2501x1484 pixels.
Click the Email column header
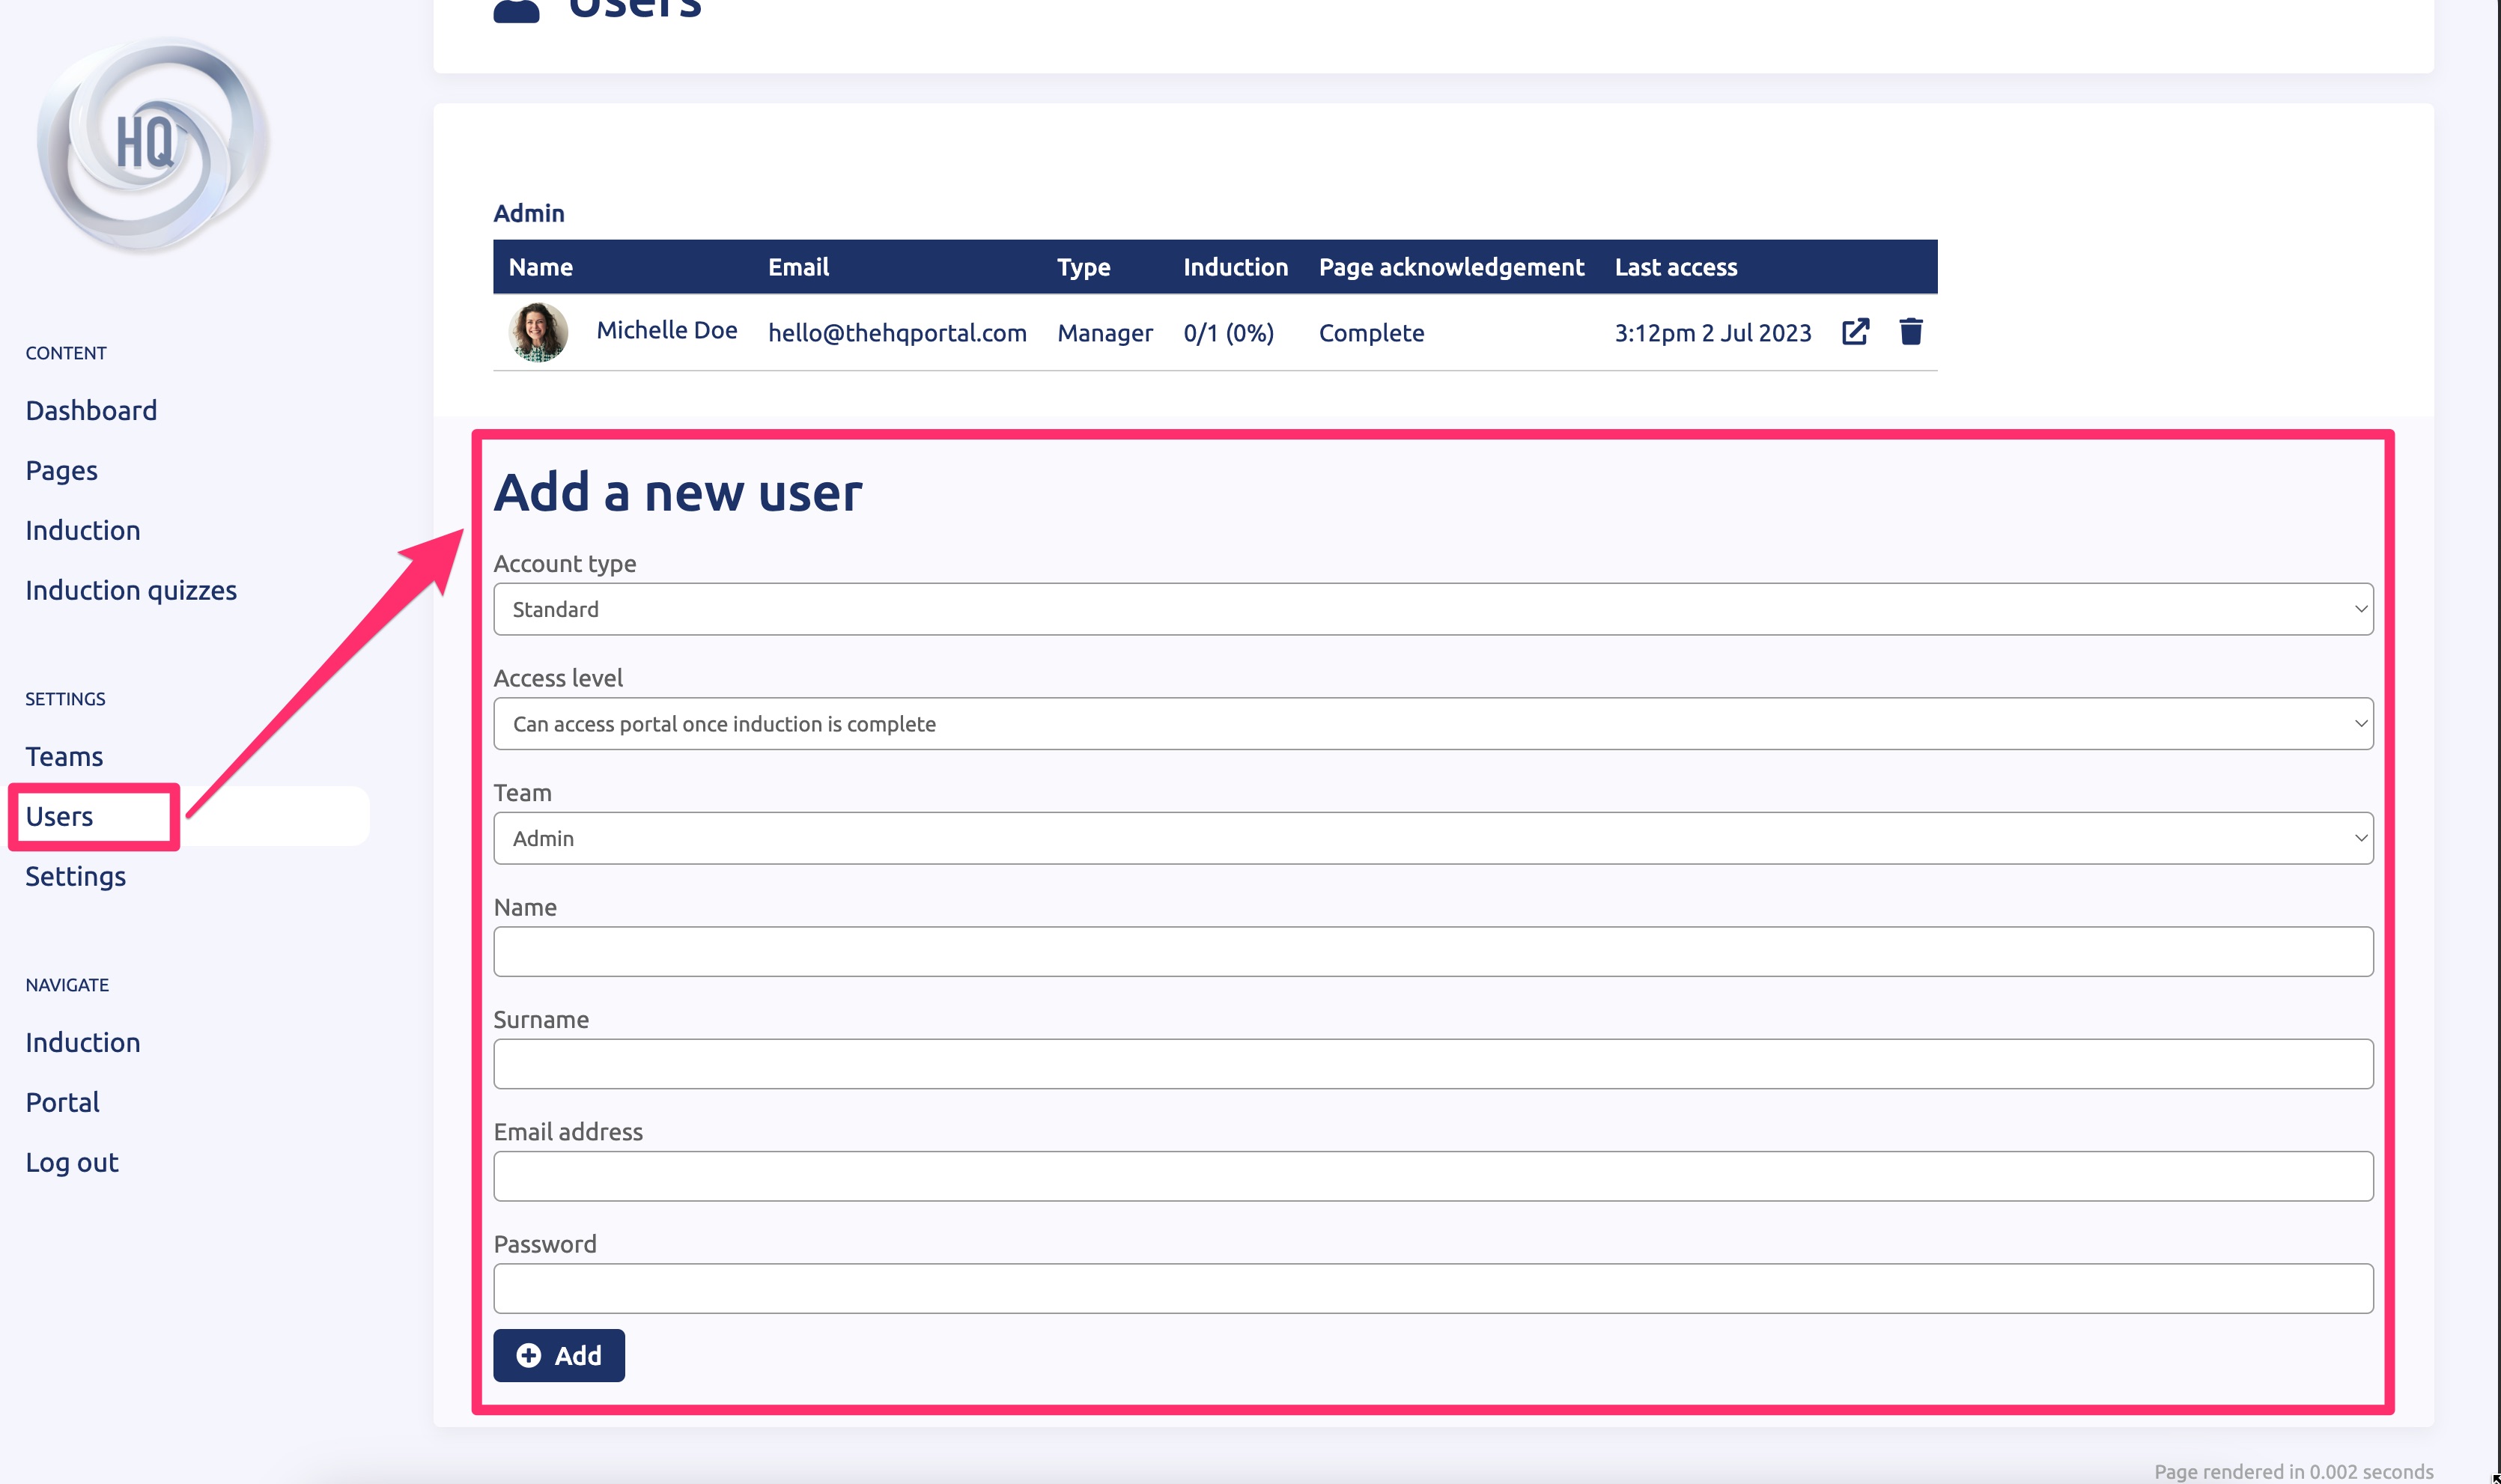798,267
